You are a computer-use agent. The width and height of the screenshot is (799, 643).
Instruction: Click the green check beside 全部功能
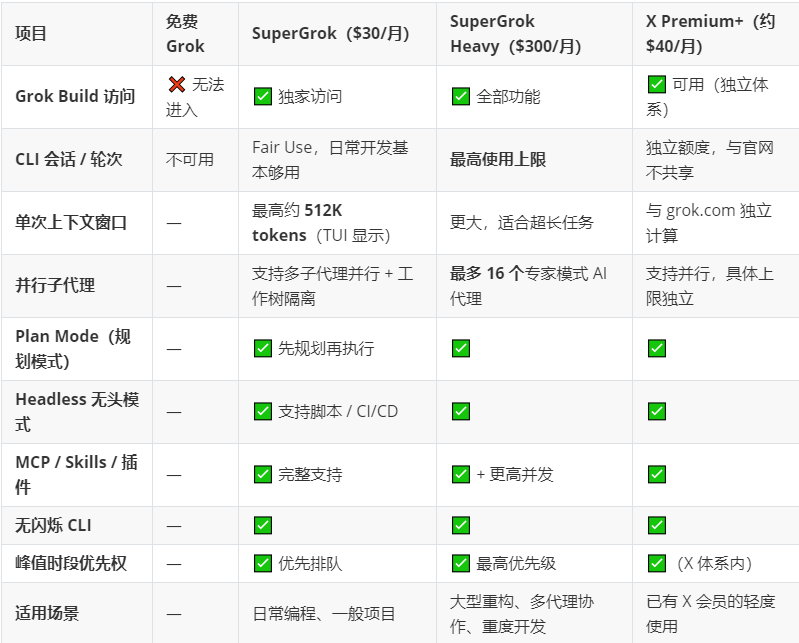point(461,96)
